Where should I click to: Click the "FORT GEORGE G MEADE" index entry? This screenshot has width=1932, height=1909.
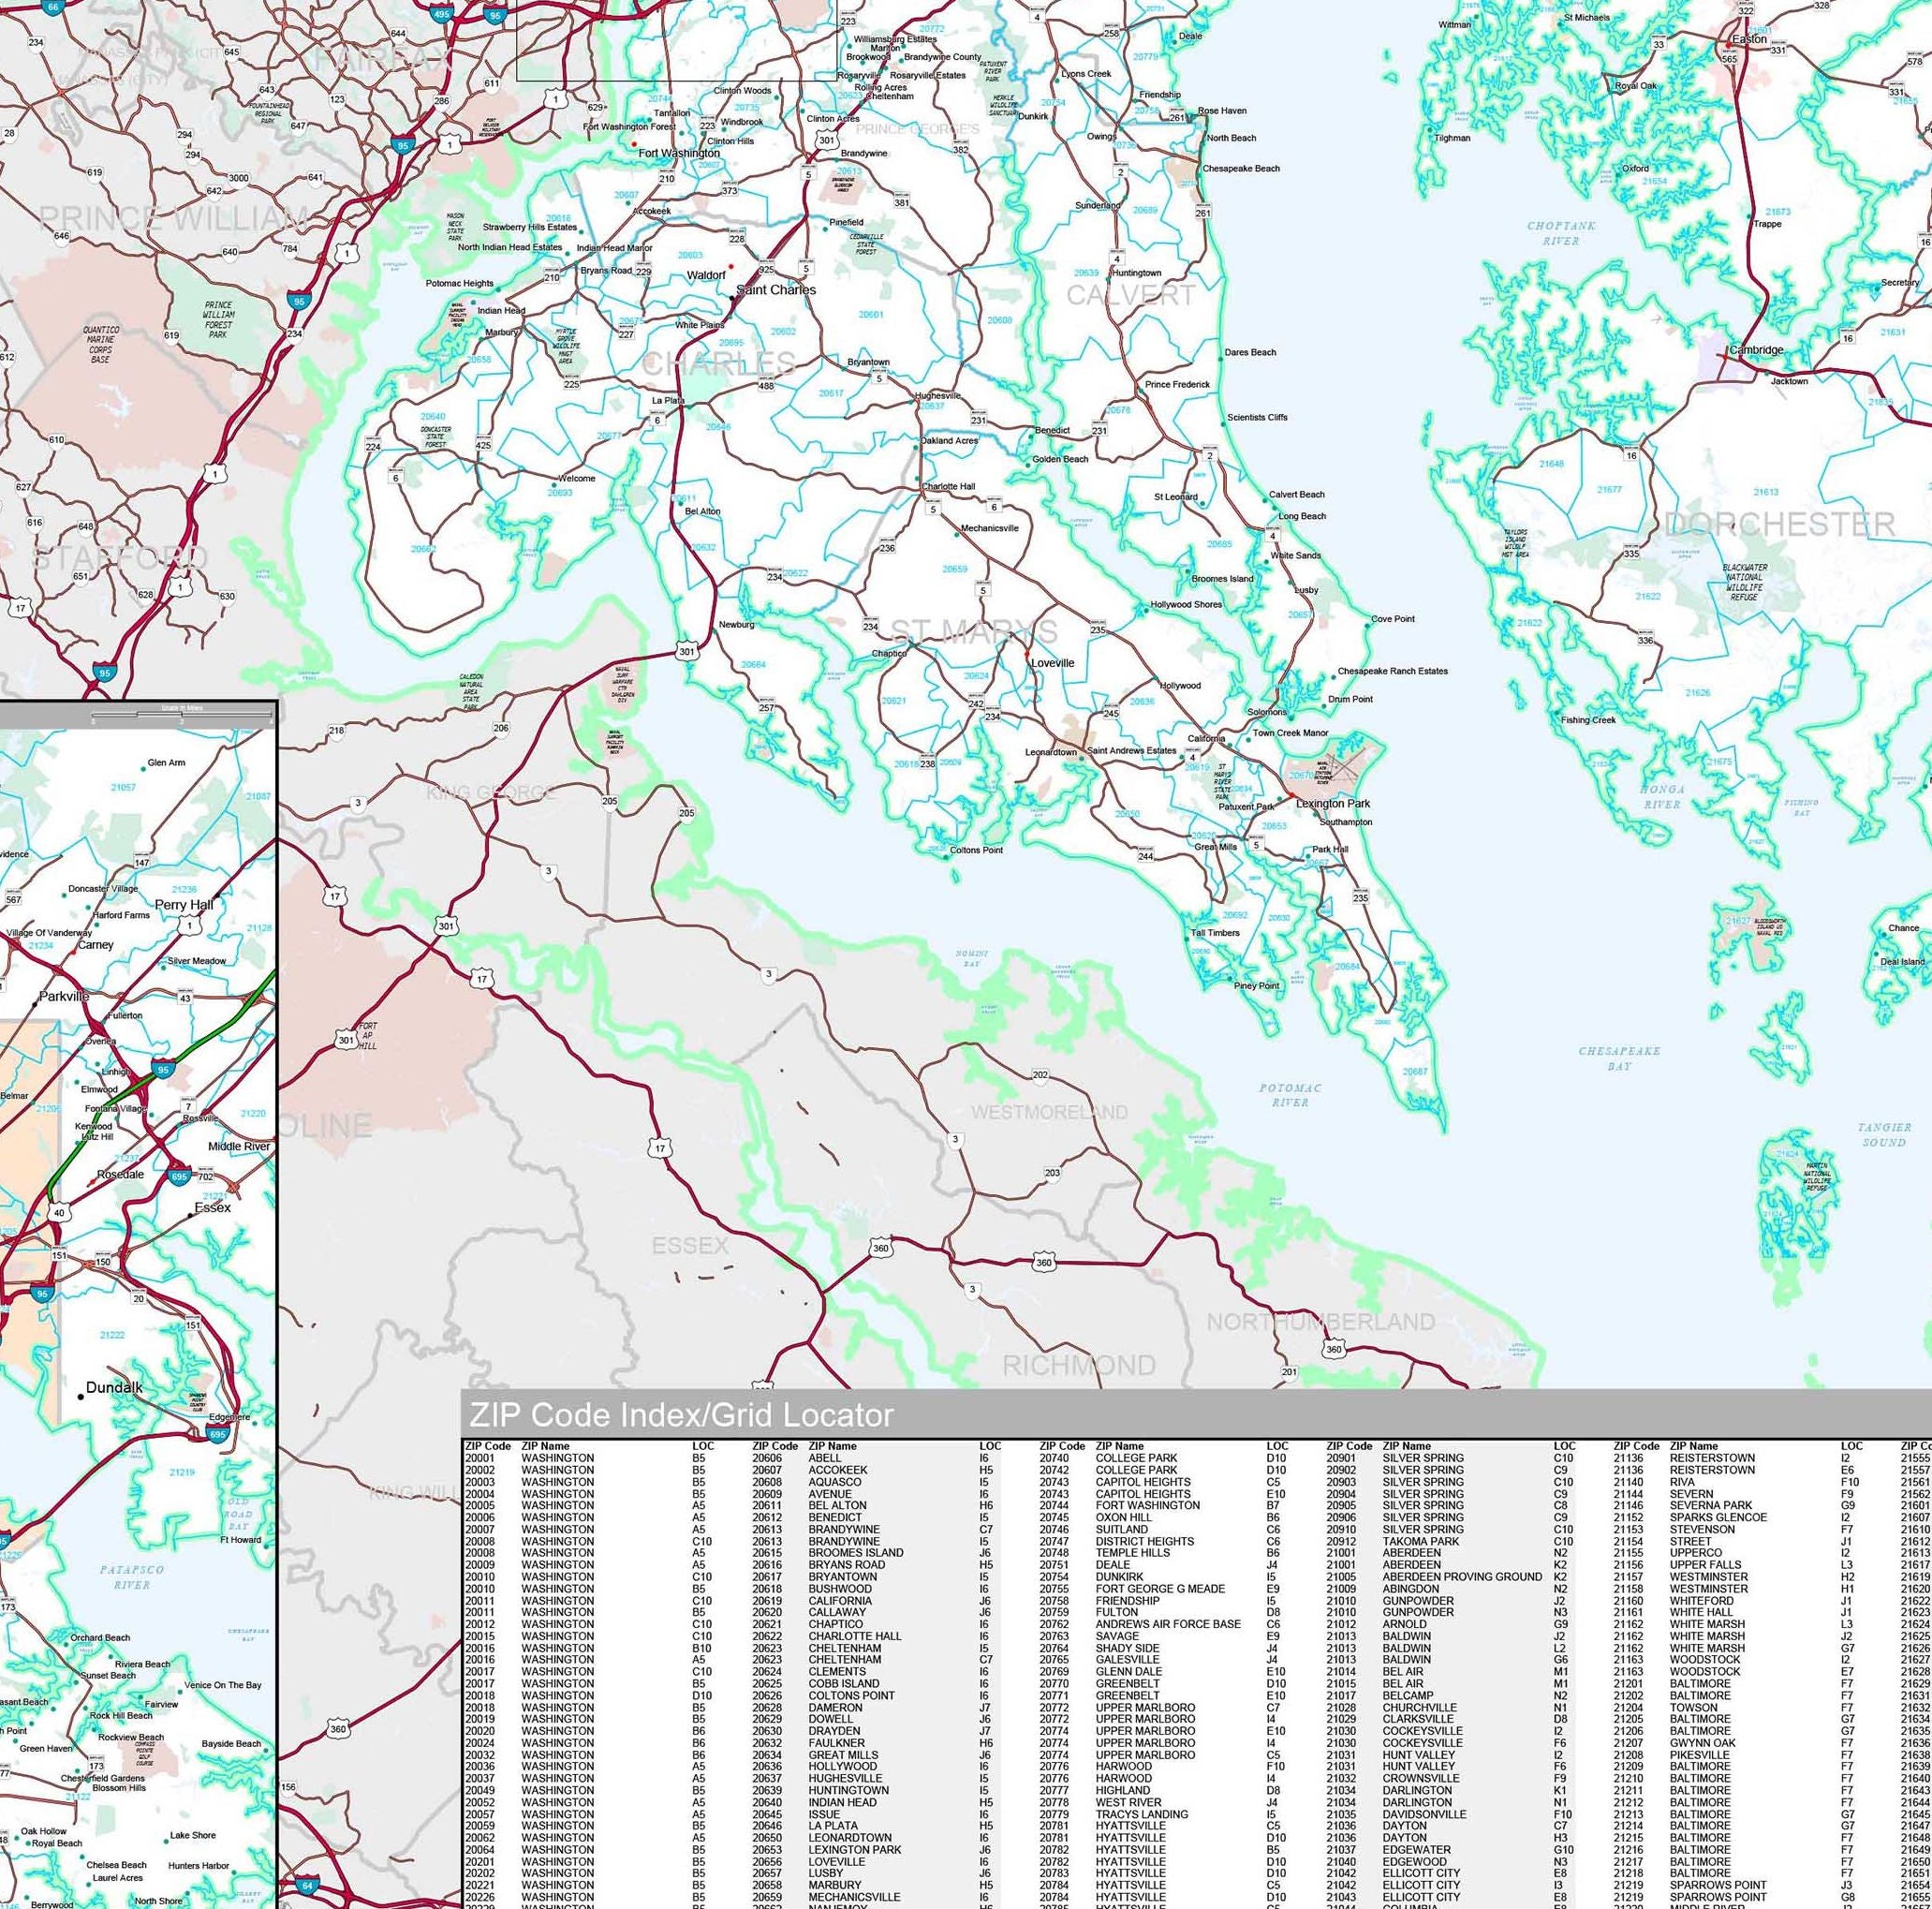(1160, 1589)
